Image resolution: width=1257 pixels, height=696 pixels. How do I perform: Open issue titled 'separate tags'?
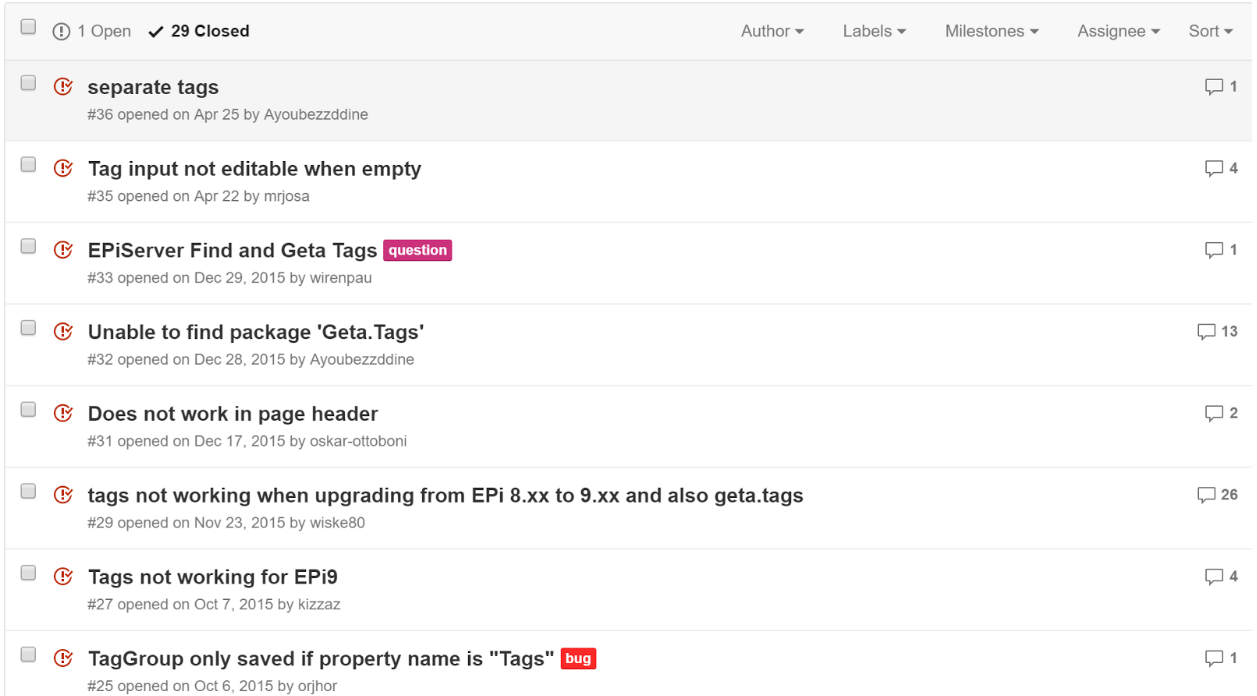click(153, 88)
